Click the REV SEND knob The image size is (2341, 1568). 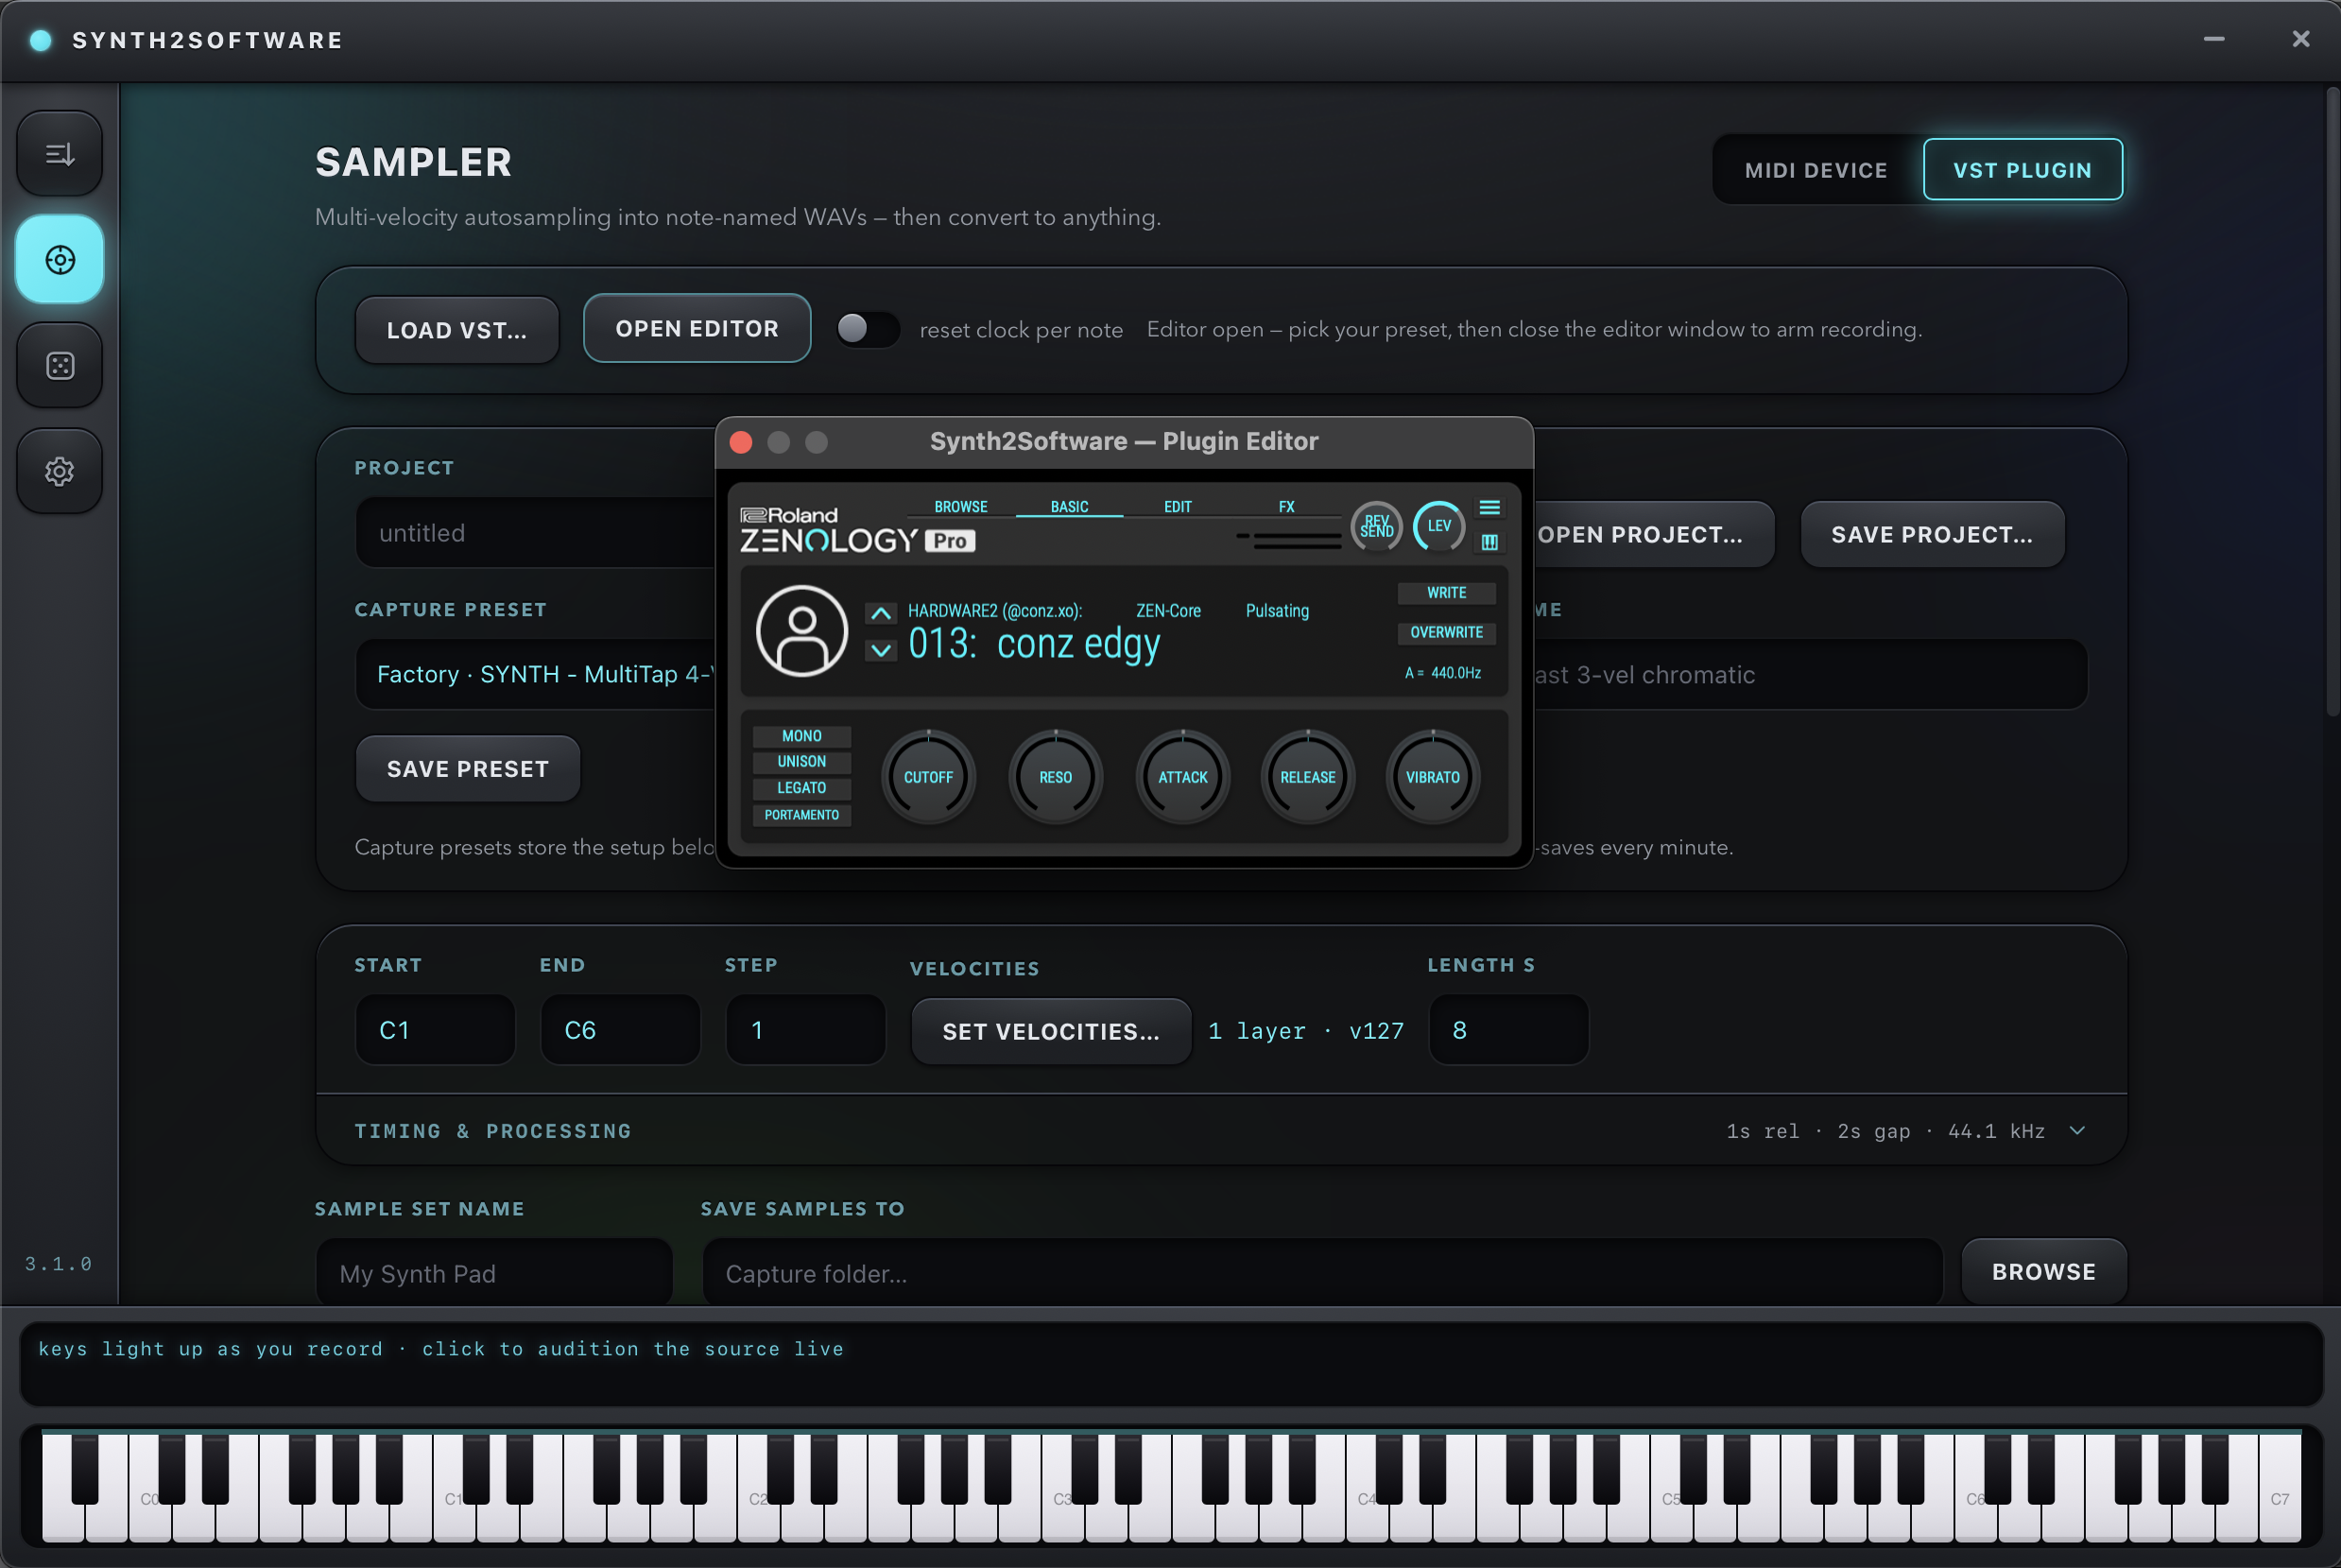coord(1377,526)
